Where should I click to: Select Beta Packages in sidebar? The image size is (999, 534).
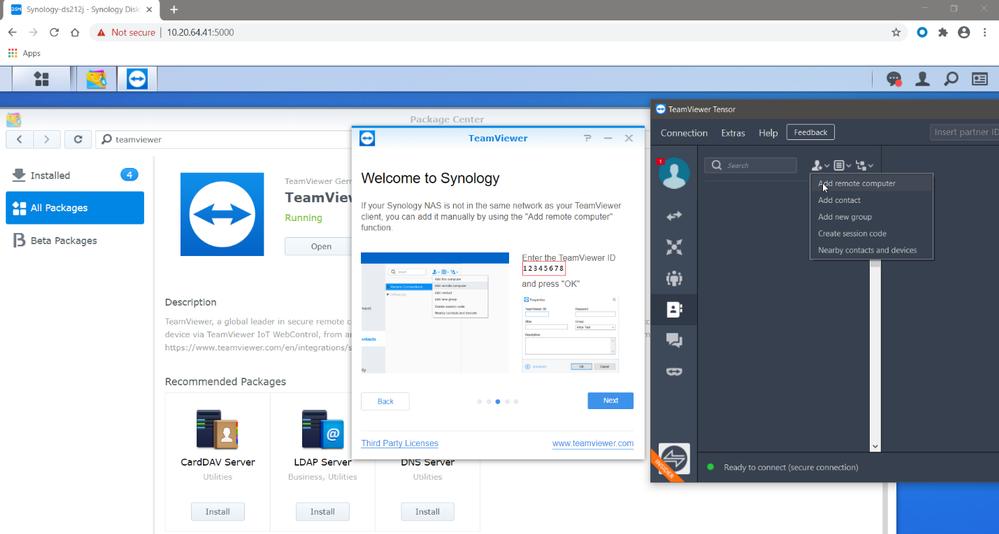click(75, 240)
